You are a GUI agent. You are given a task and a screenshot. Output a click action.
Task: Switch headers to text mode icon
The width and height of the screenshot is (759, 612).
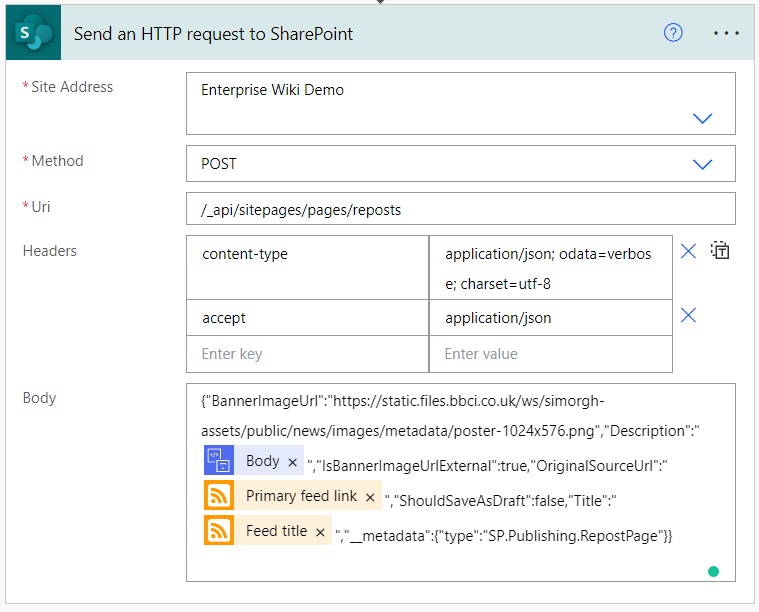720,250
